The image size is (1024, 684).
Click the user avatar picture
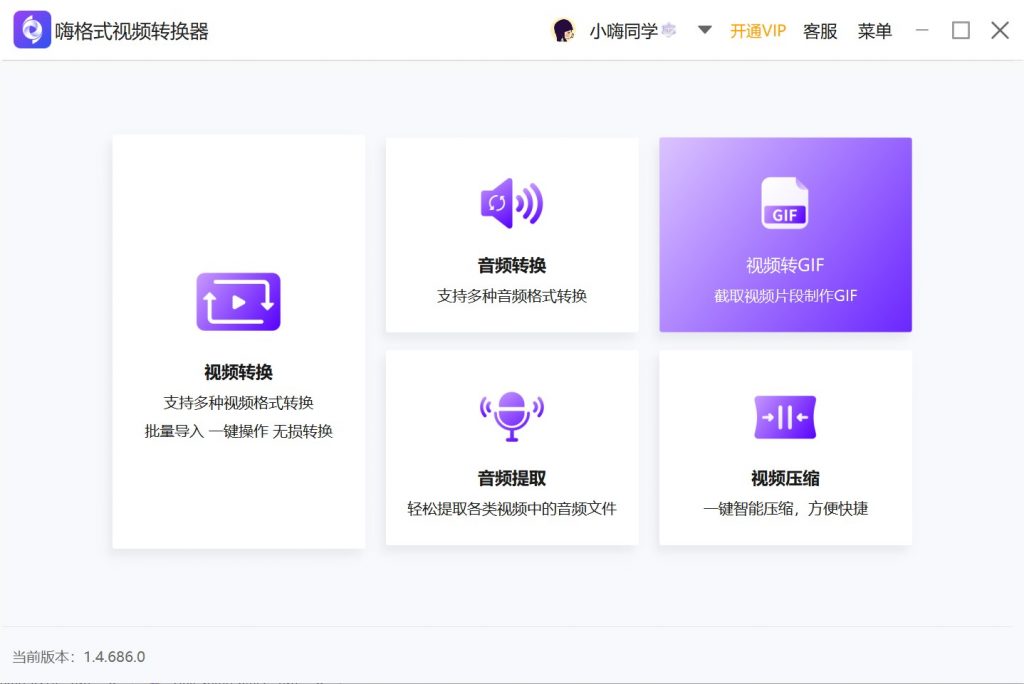[x=563, y=31]
